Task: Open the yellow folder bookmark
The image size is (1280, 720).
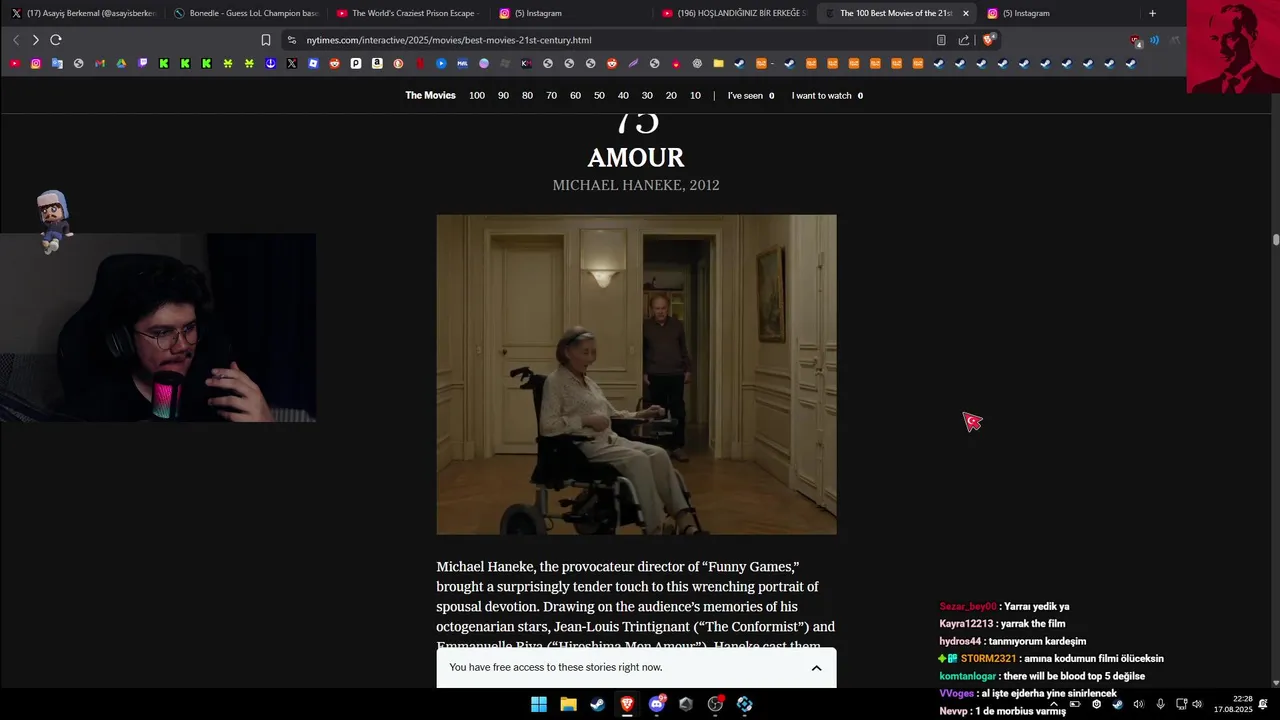Action: 718,63
